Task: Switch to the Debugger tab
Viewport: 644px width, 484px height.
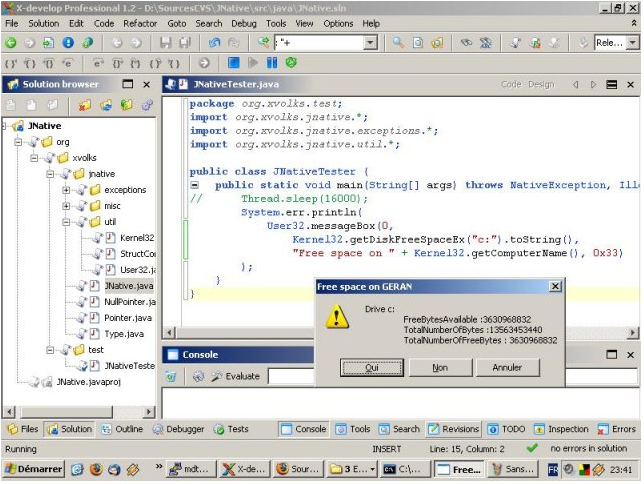Action: pos(178,429)
